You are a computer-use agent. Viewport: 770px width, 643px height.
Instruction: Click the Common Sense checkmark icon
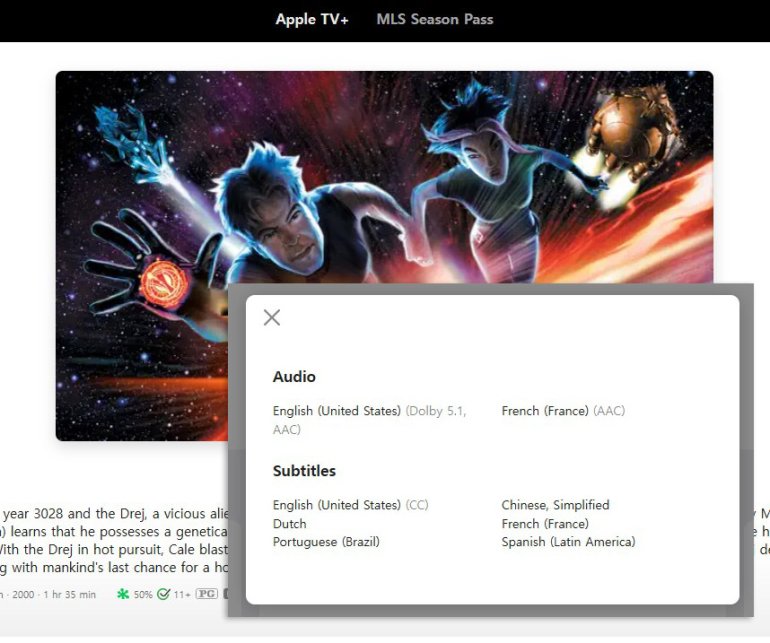164,594
